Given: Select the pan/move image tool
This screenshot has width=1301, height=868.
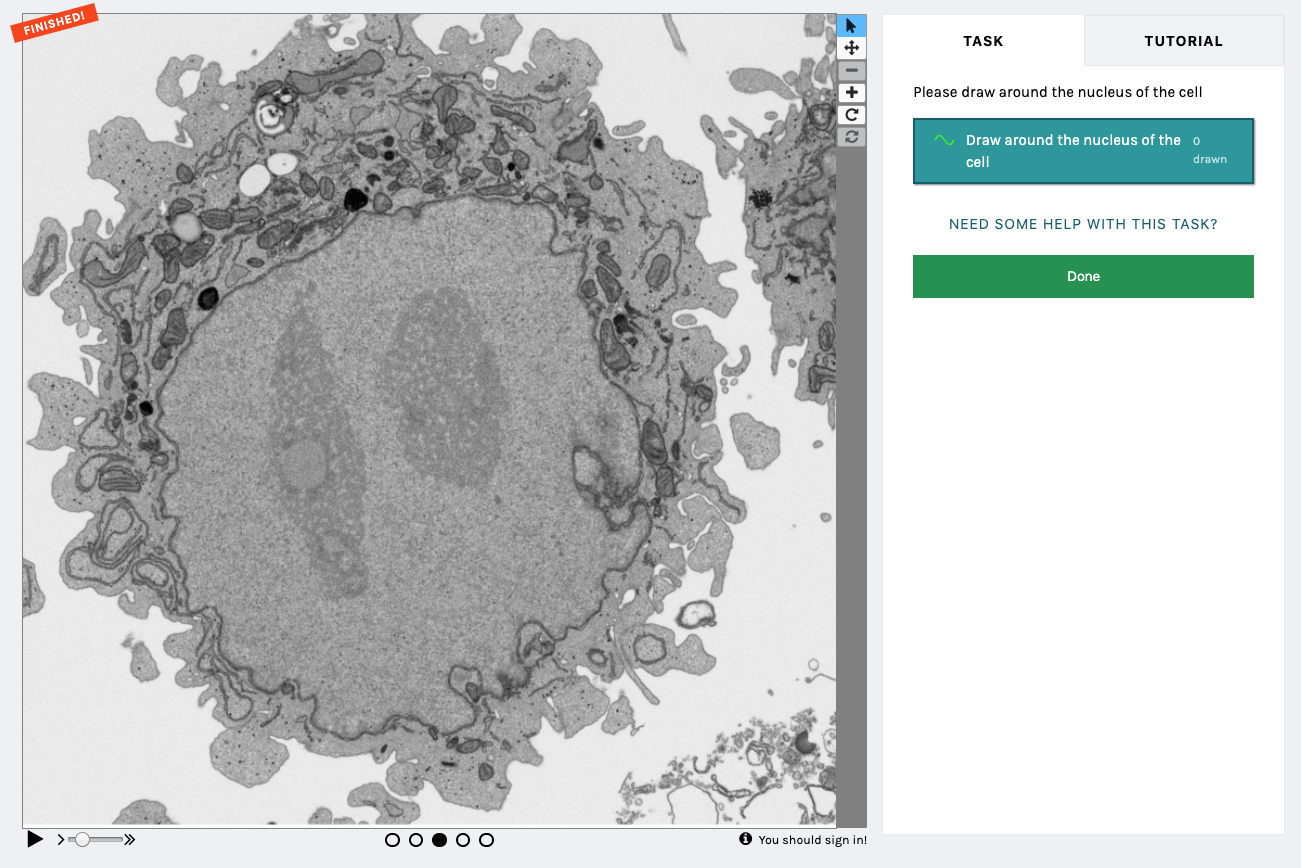Looking at the screenshot, I should point(851,48).
